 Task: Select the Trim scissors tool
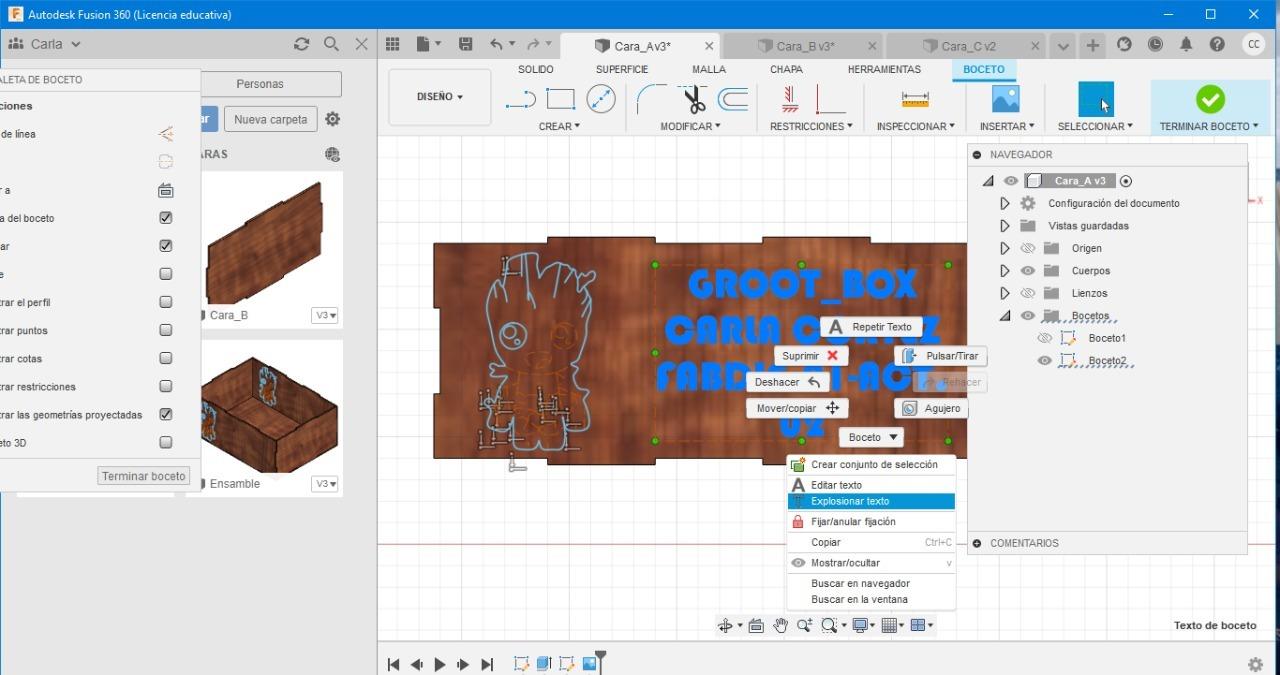(x=693, y=99)
